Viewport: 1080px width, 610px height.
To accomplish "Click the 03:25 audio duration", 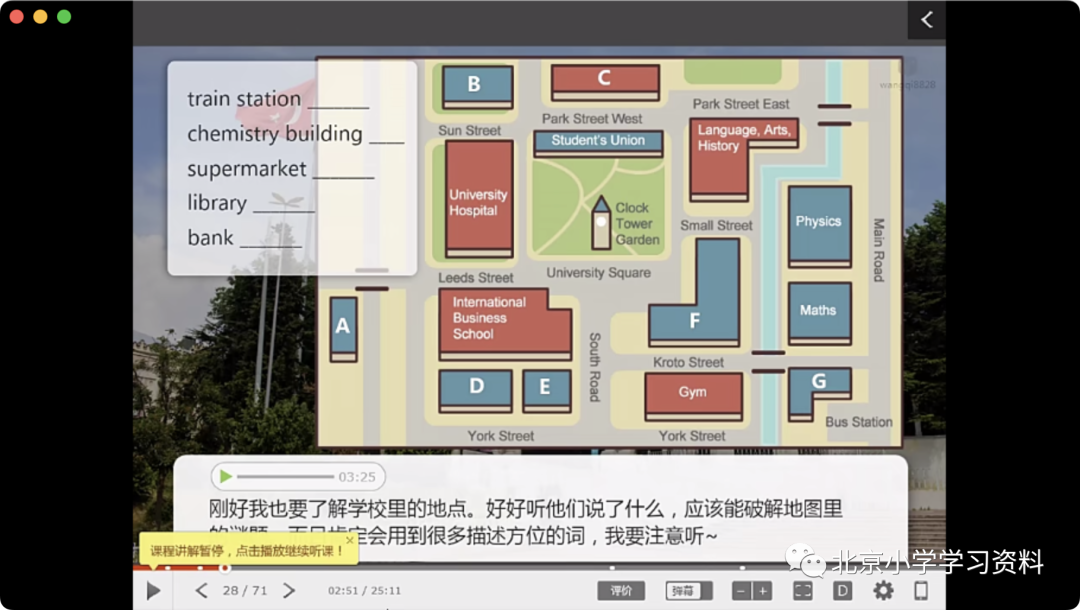I will click(x=357, y=477).
